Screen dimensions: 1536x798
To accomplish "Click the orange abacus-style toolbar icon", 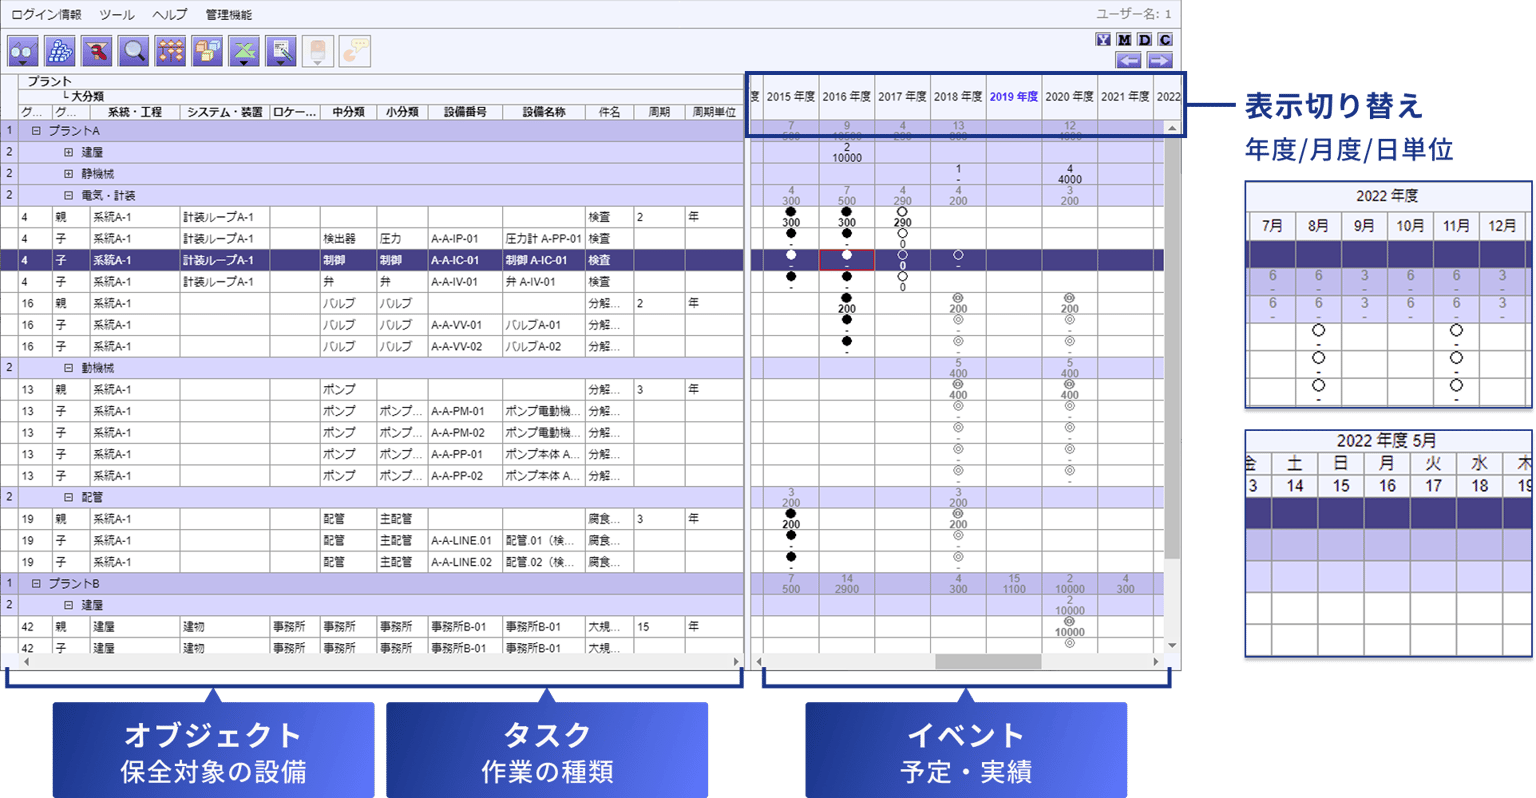I will point(171,51).
